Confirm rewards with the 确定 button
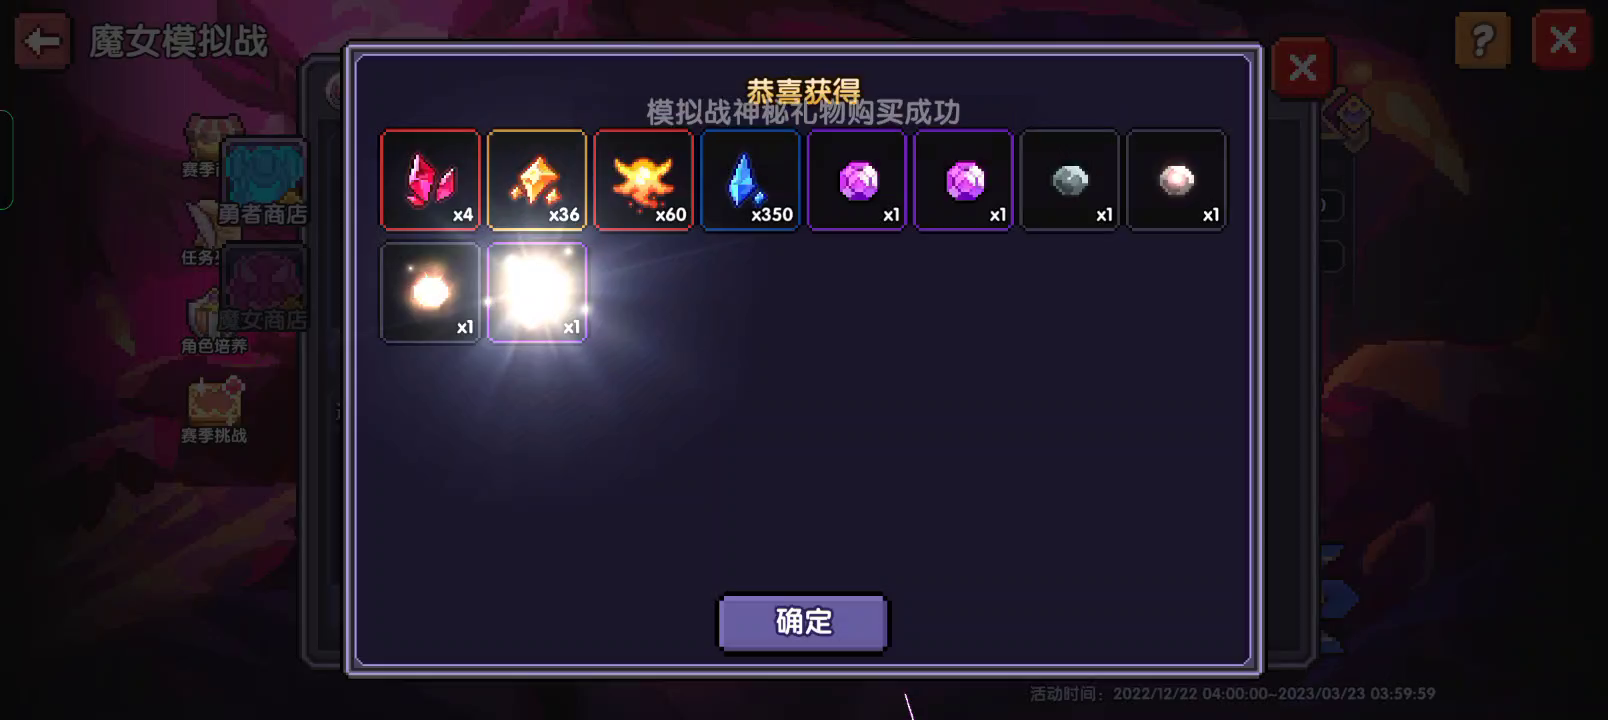This screenshot has width=1608, height=720. pos(803,622)
